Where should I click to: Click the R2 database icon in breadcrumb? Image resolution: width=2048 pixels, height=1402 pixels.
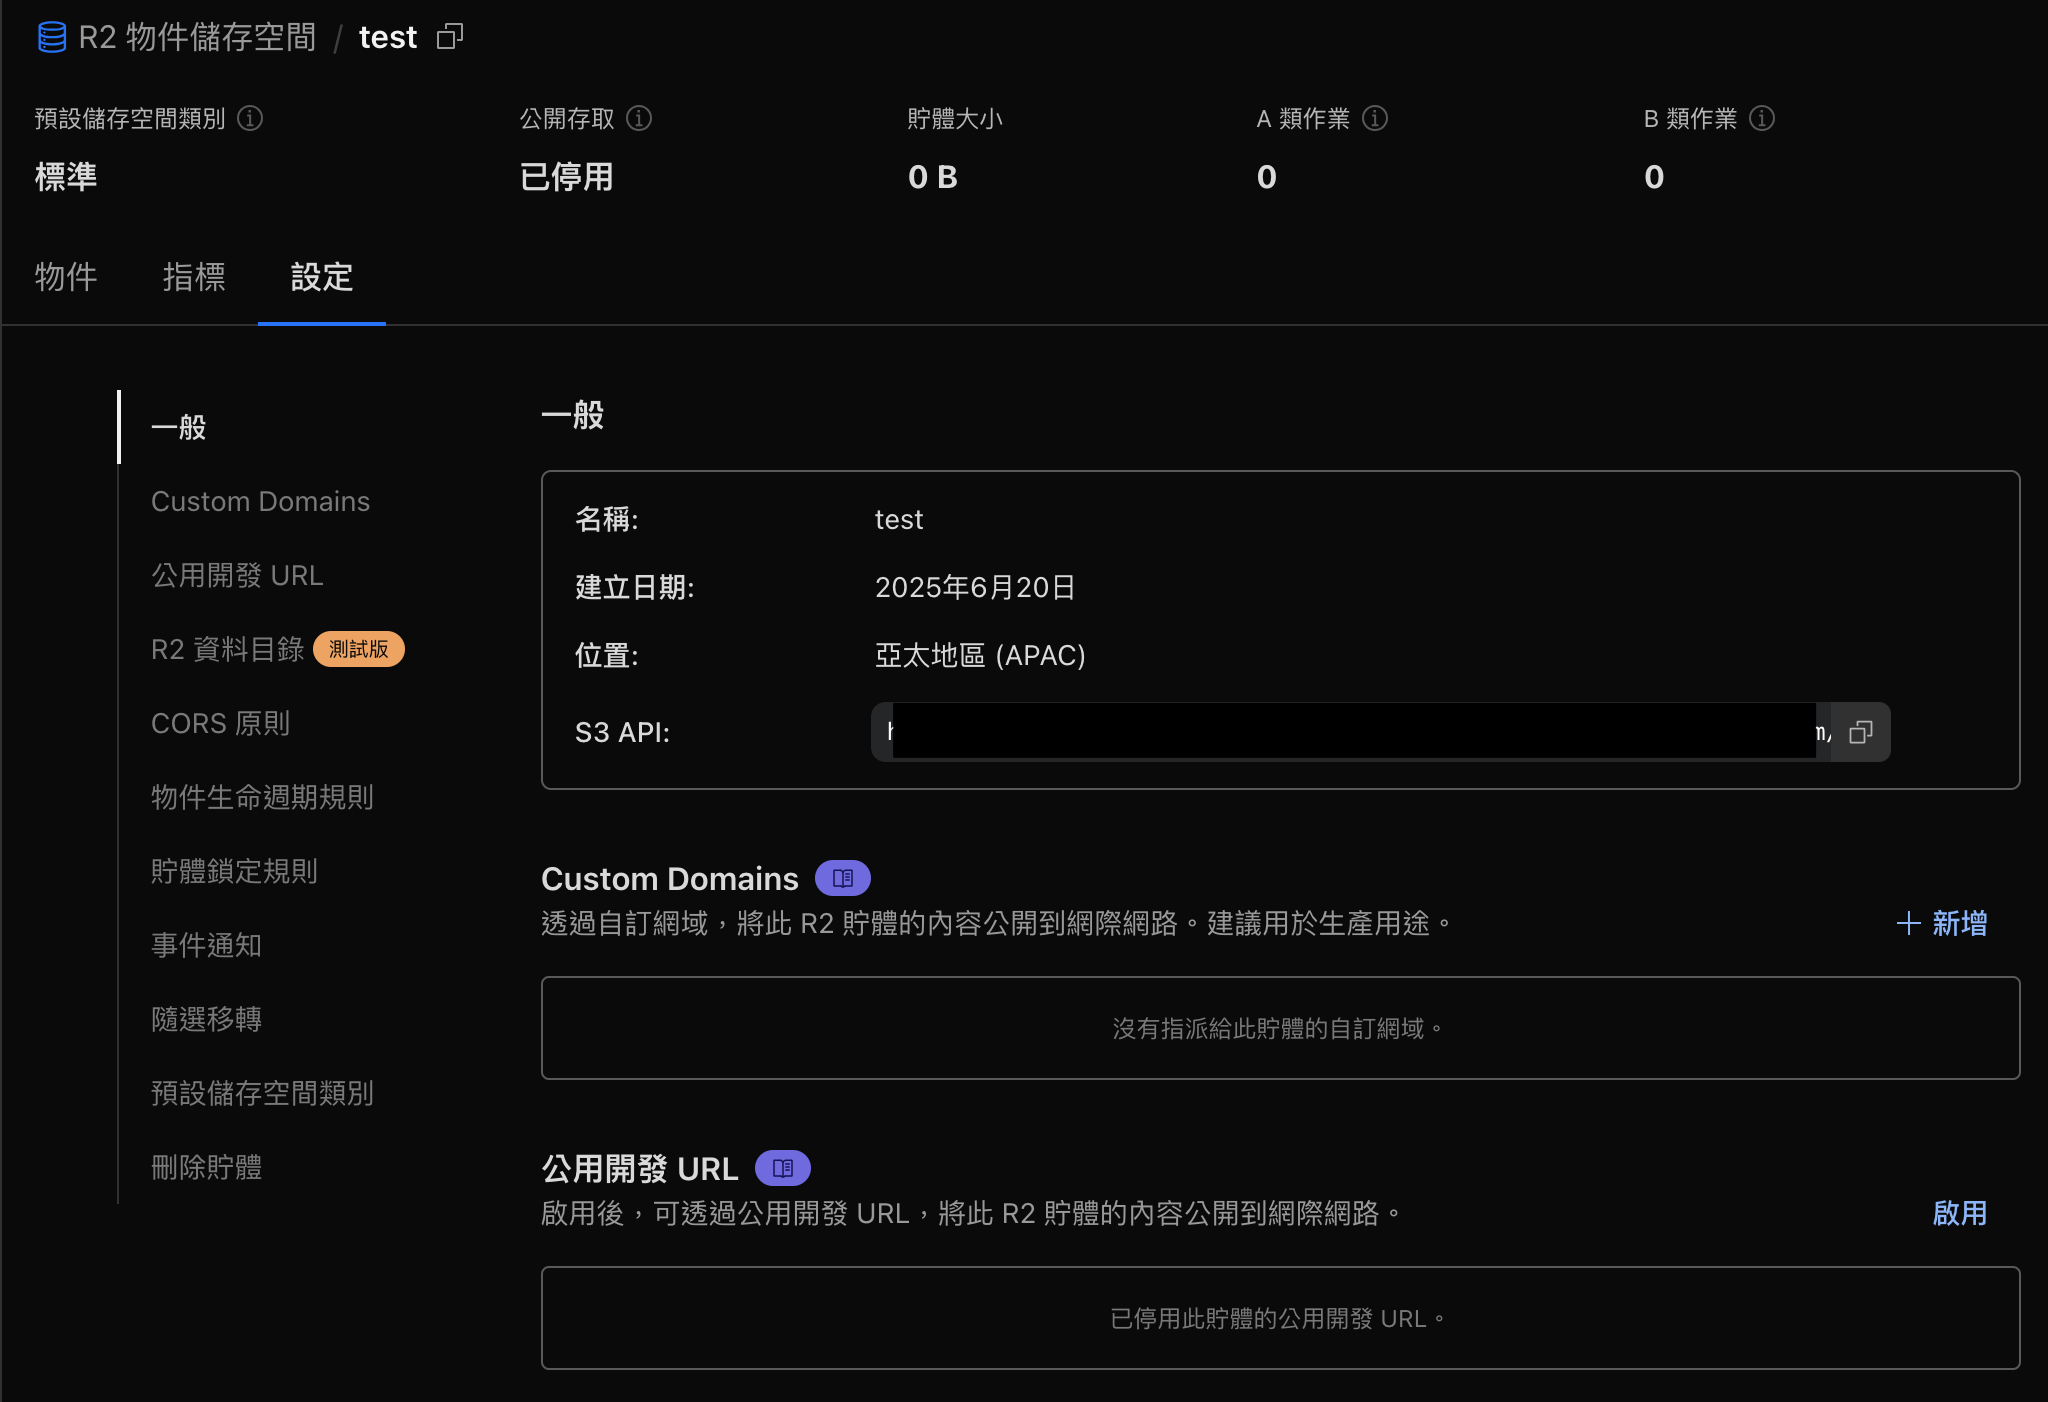(x=52, y=37)
